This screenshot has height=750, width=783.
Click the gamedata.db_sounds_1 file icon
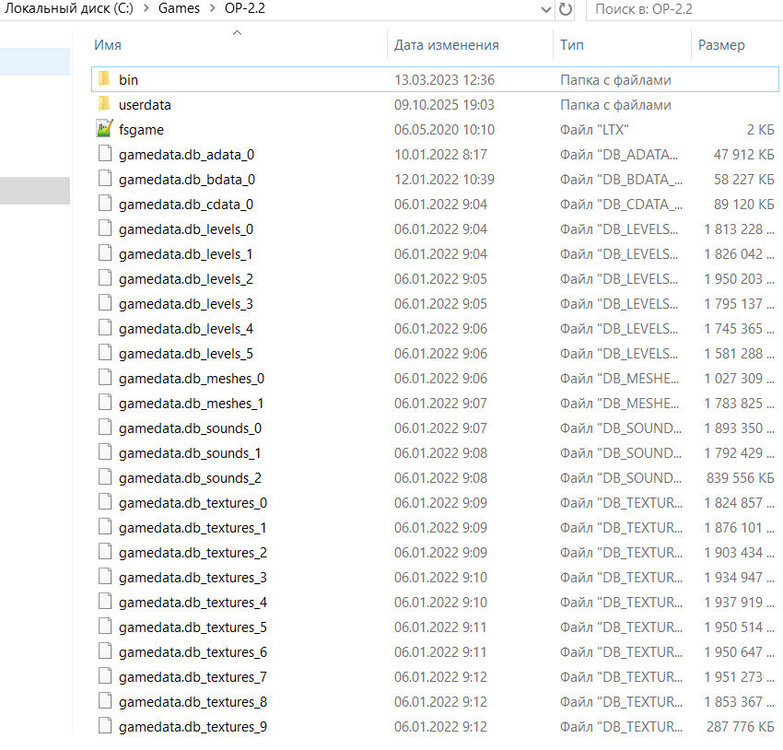[x=104, y=453]
